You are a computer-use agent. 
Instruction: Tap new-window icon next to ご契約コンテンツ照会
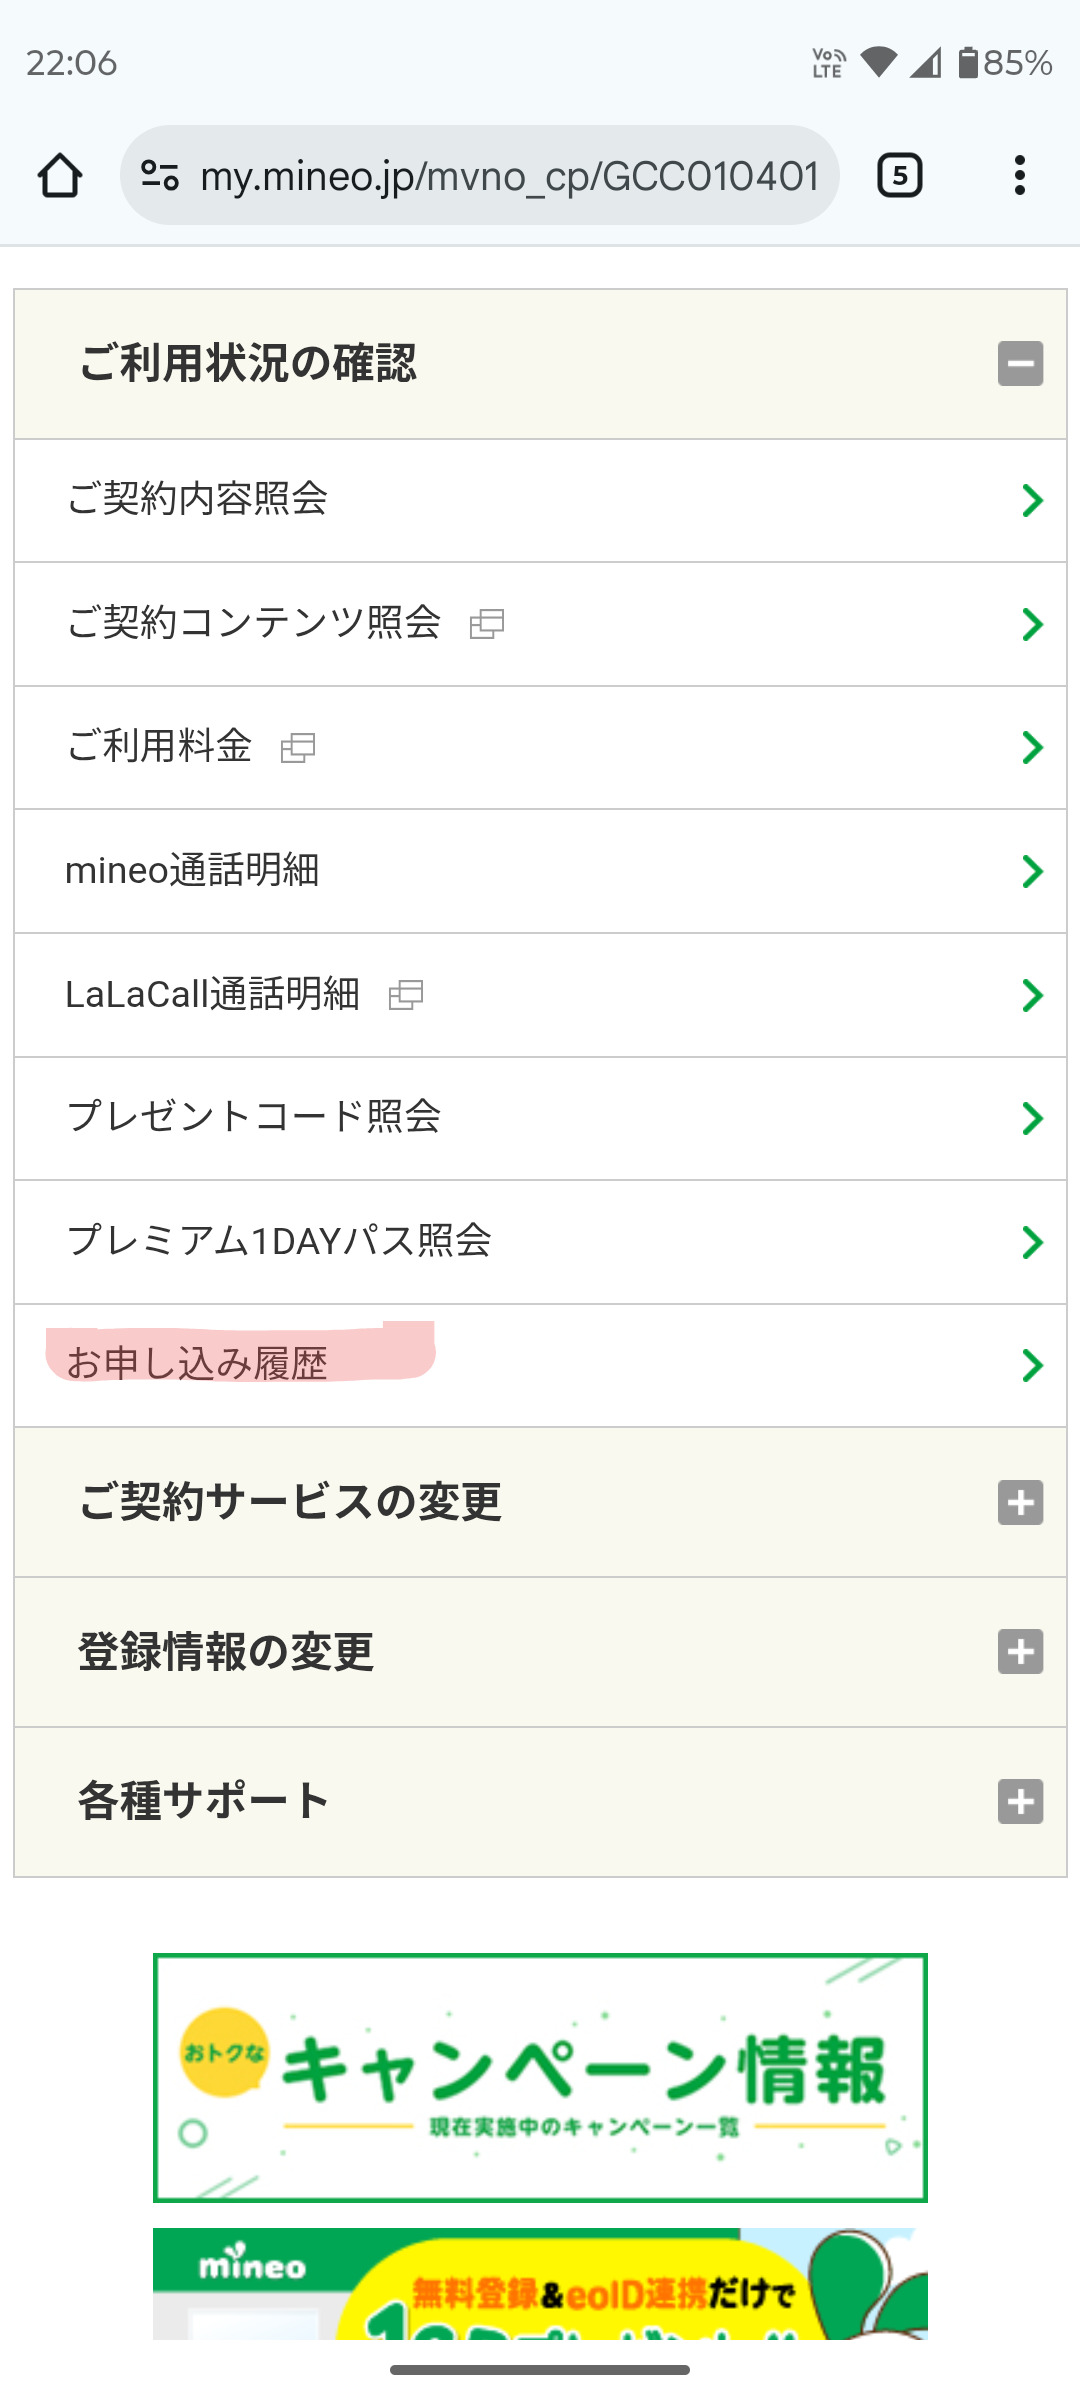(x=487, y=624)
